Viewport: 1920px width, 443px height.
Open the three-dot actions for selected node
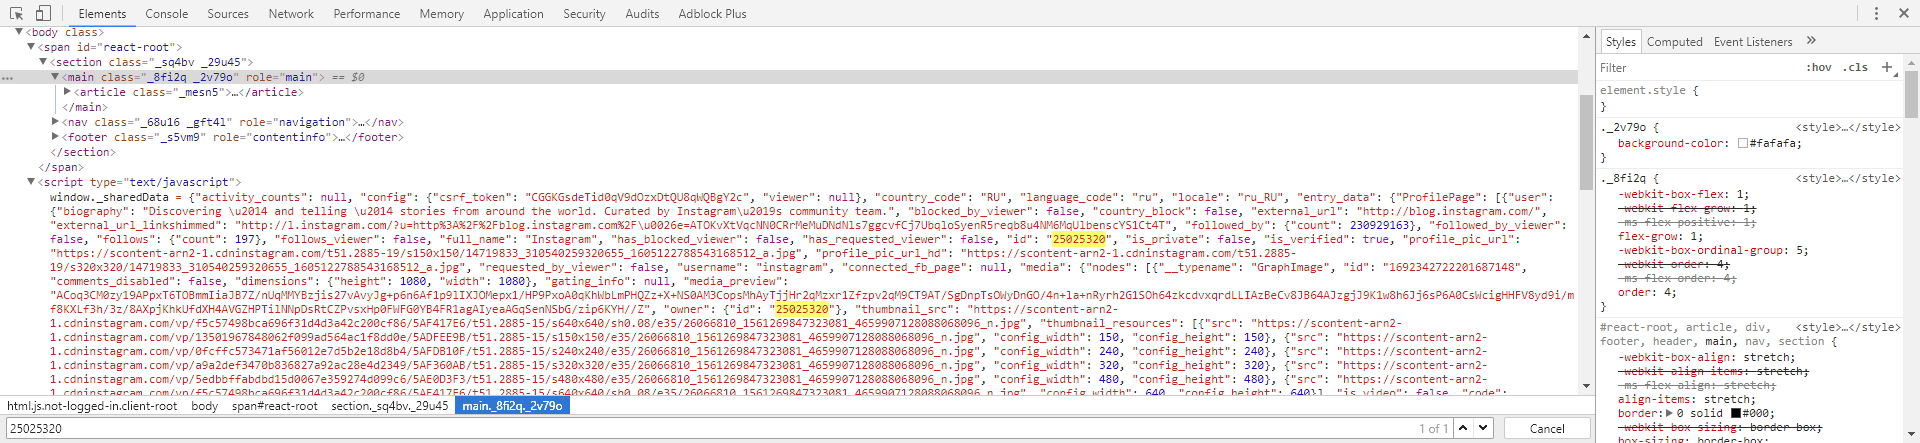tap(7, 78)
